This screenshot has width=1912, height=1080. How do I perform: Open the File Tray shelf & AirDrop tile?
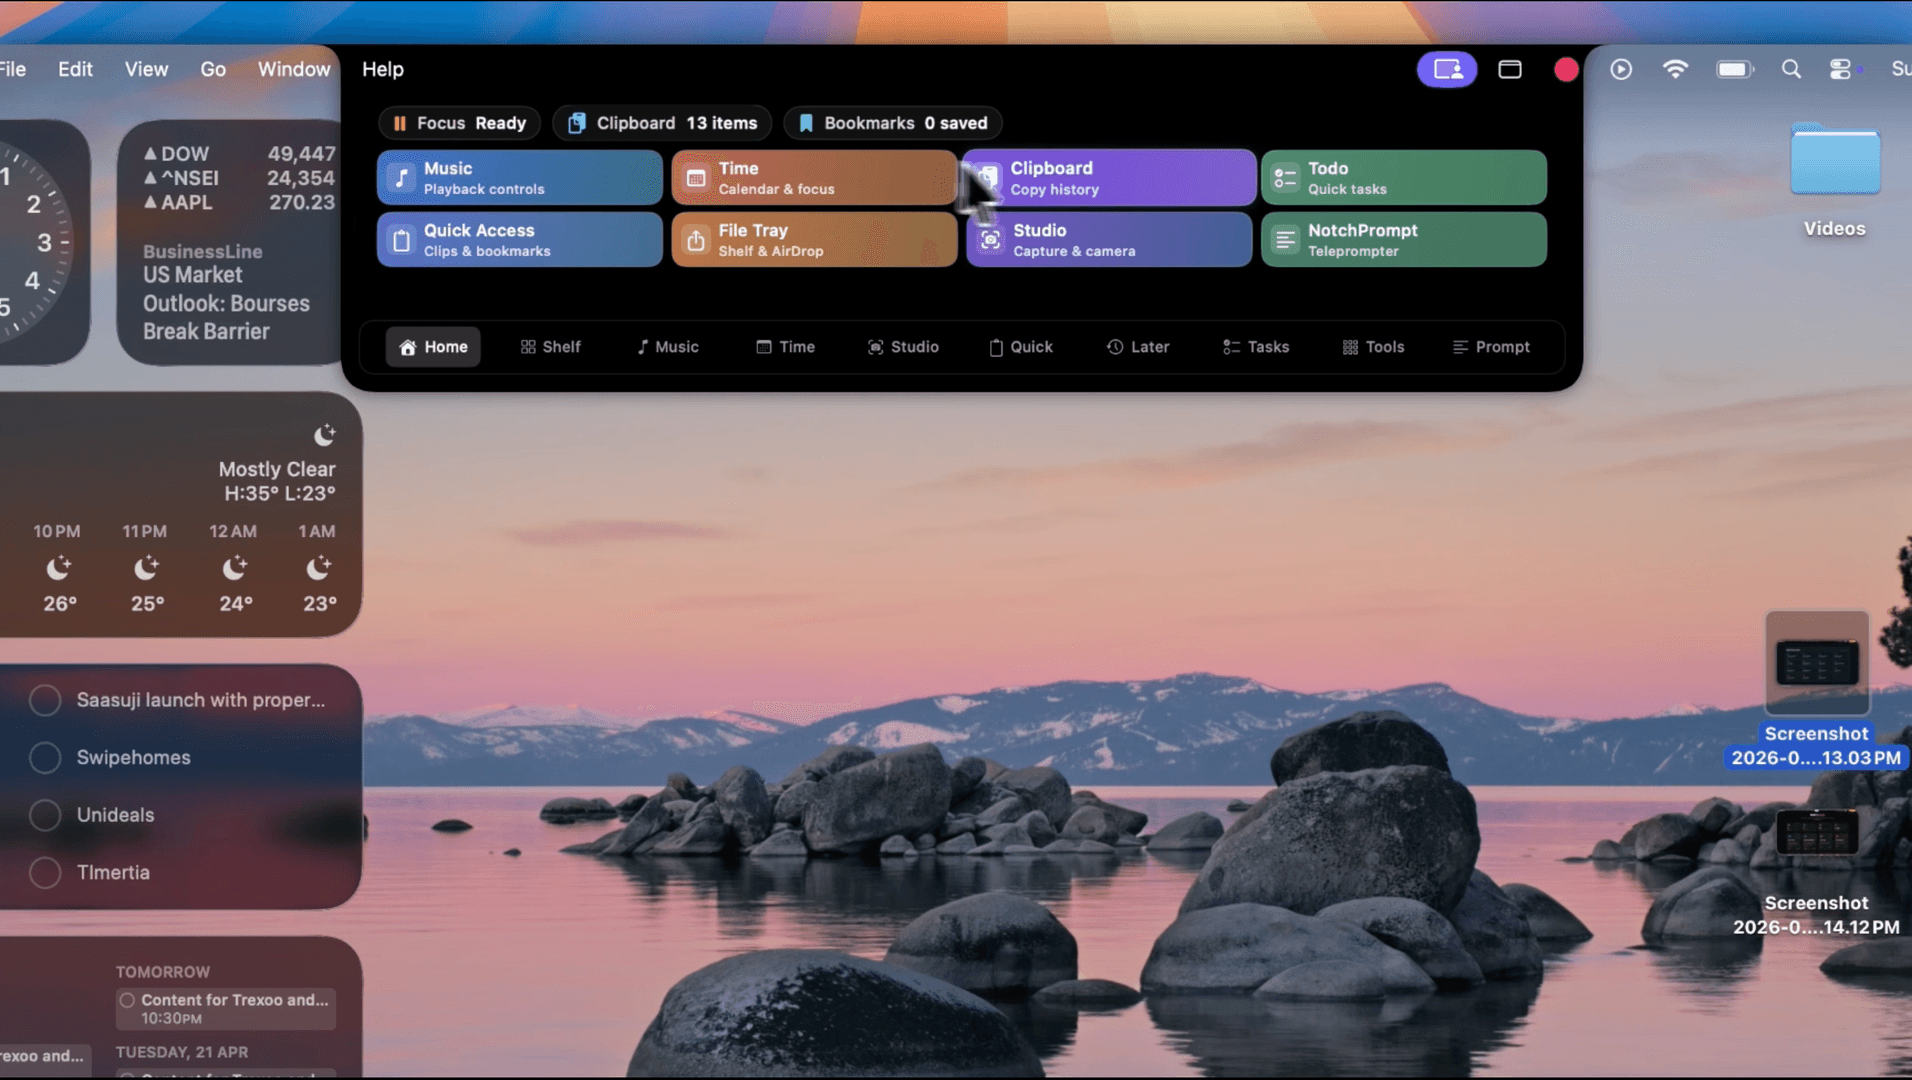pos(814,240)
